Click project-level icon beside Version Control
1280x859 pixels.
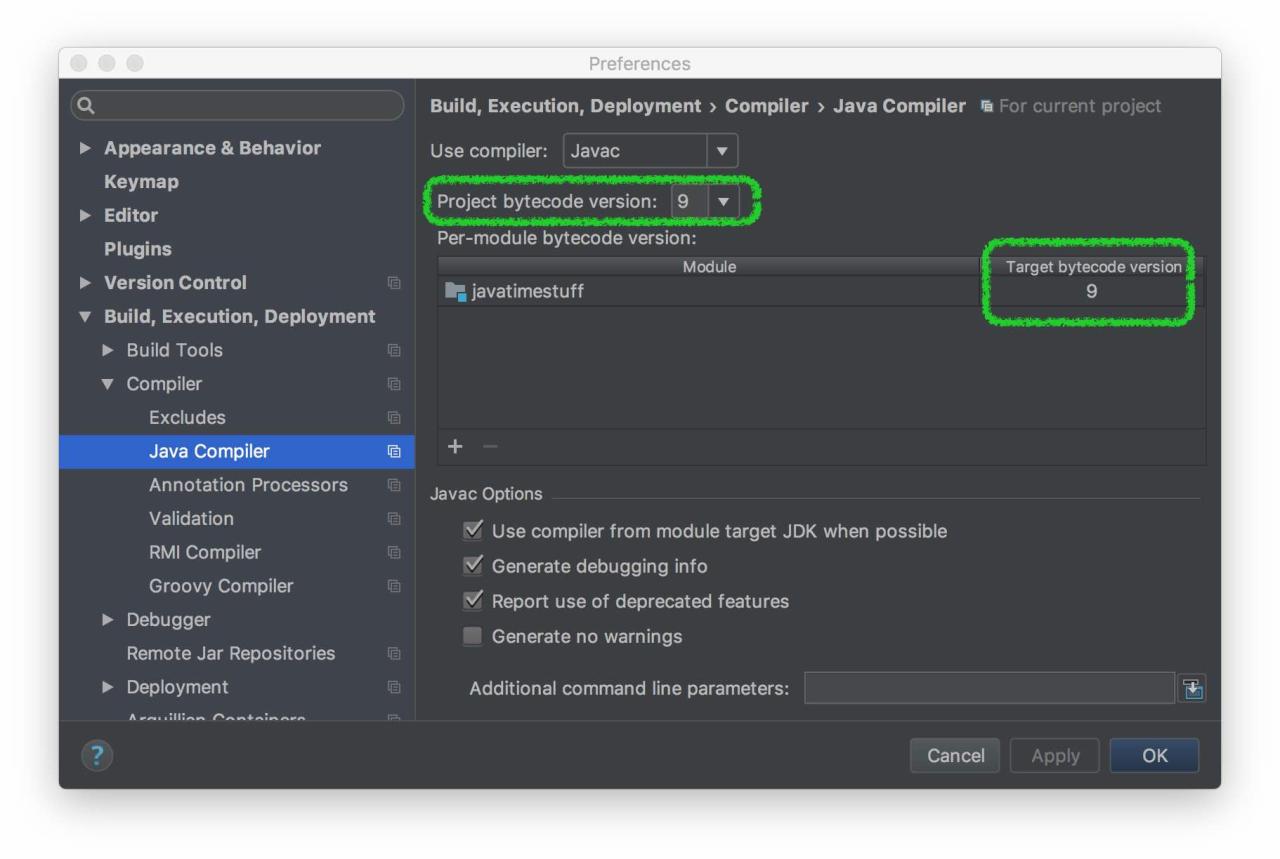(394, 283)
